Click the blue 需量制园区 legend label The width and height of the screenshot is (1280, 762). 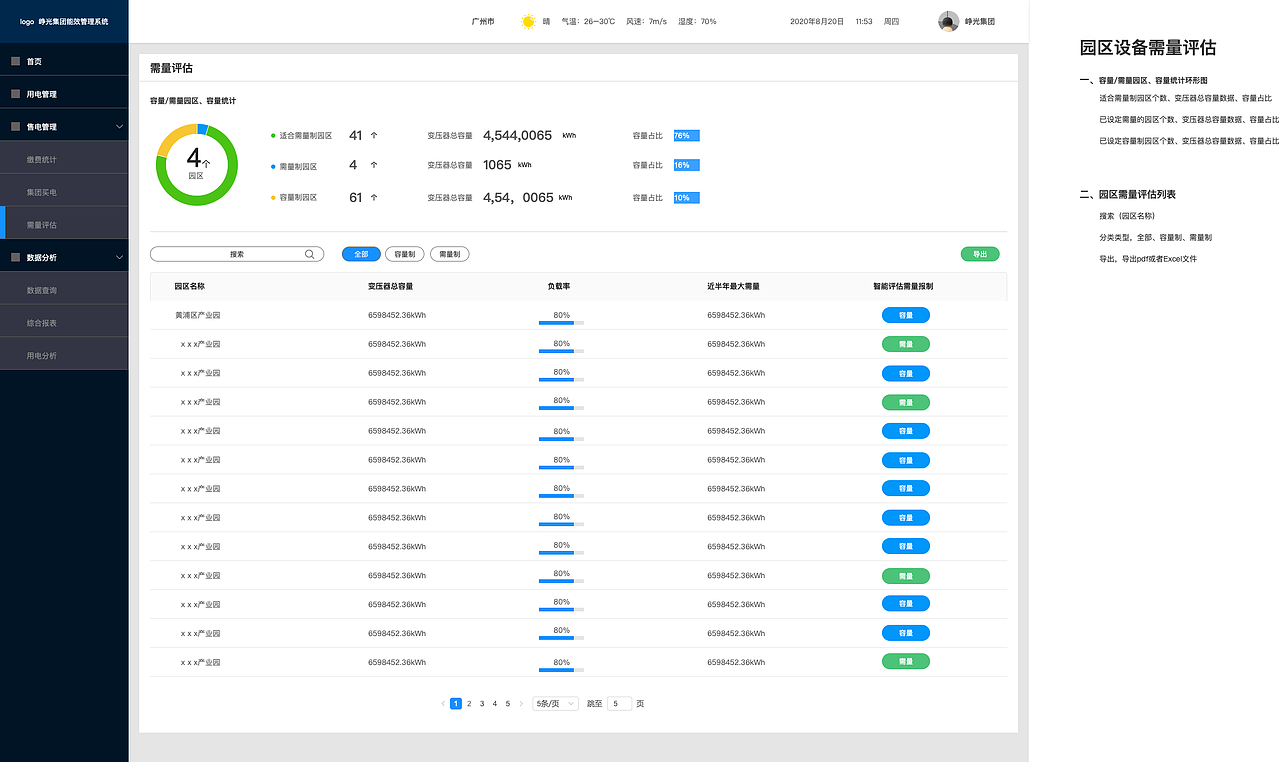(x=298, y=165)
